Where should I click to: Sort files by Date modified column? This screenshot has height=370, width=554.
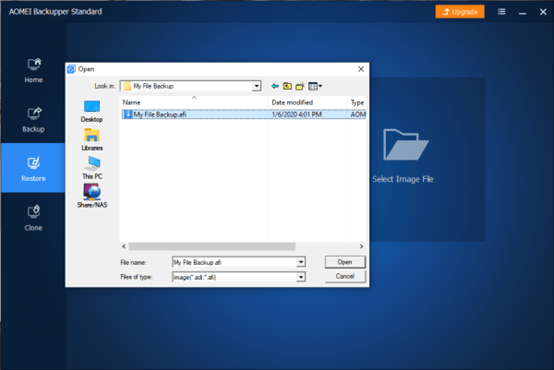tap(308, 102)
